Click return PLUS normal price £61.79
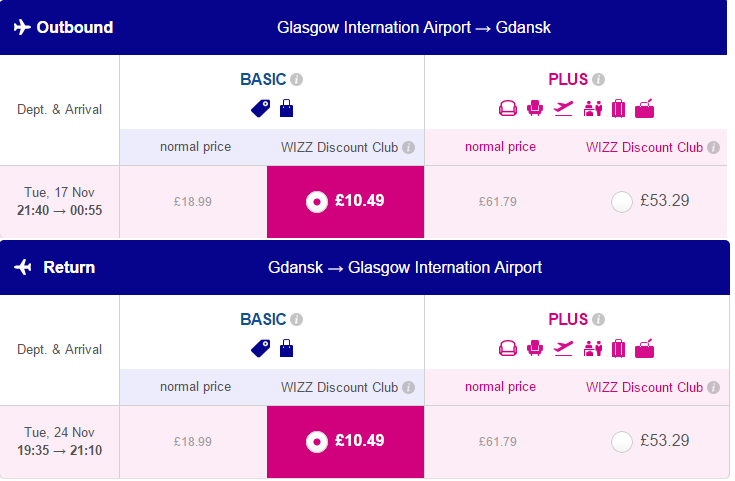The image size is (735, 481). (498, 442)
